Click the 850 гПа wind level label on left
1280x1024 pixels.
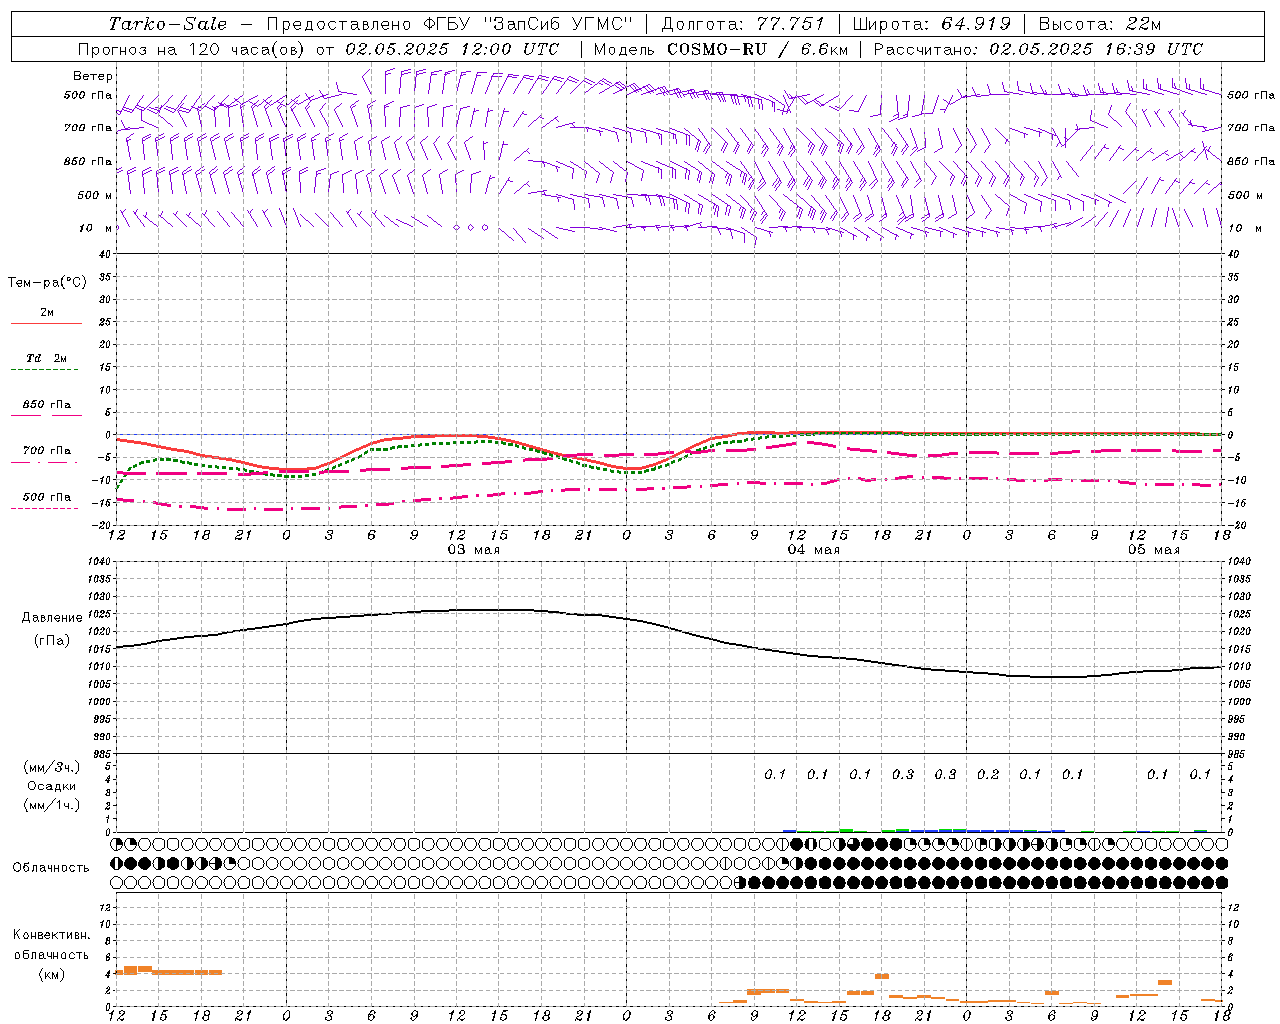[x=88, y=161]
